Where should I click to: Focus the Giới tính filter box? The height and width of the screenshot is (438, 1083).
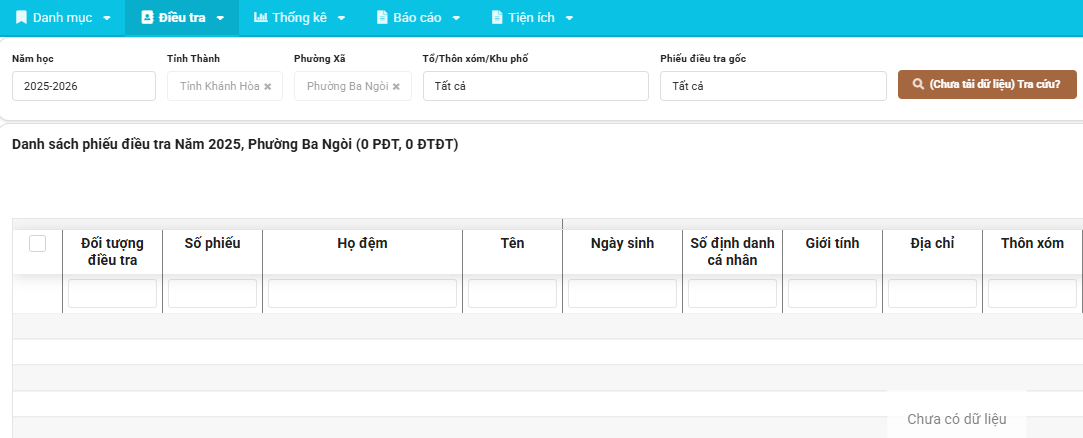(832, 294)
